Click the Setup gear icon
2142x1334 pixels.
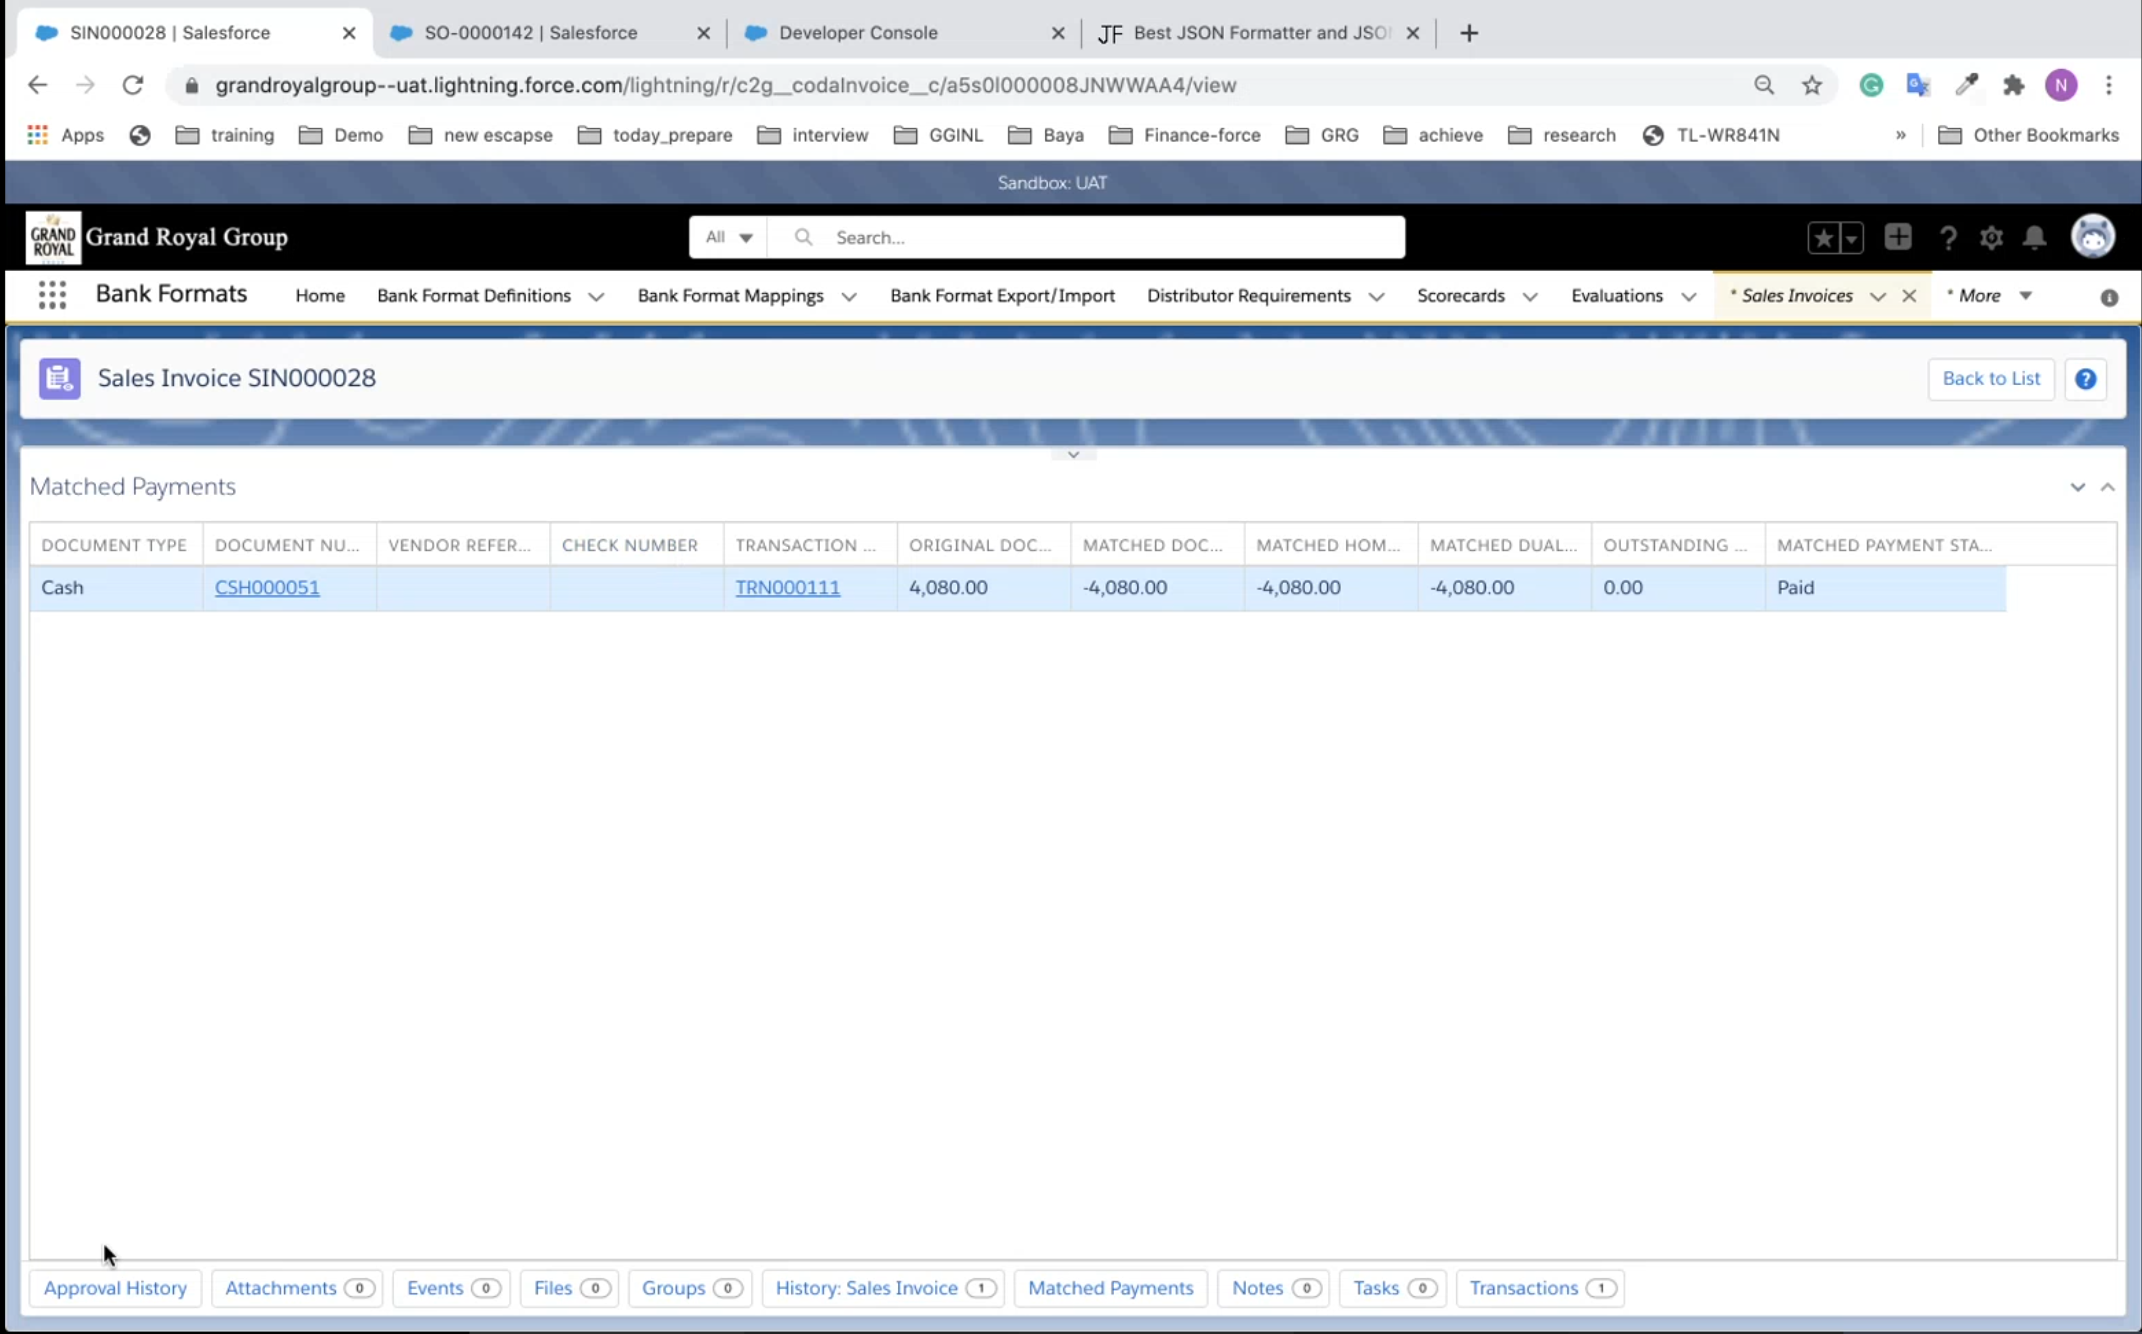coord(1991,238)
